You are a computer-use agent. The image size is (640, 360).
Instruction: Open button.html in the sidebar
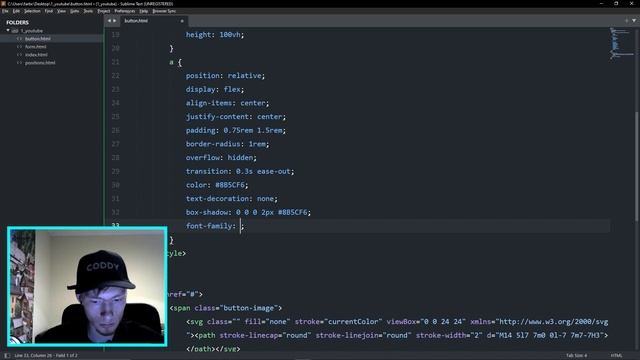click(x=38, y=39)
